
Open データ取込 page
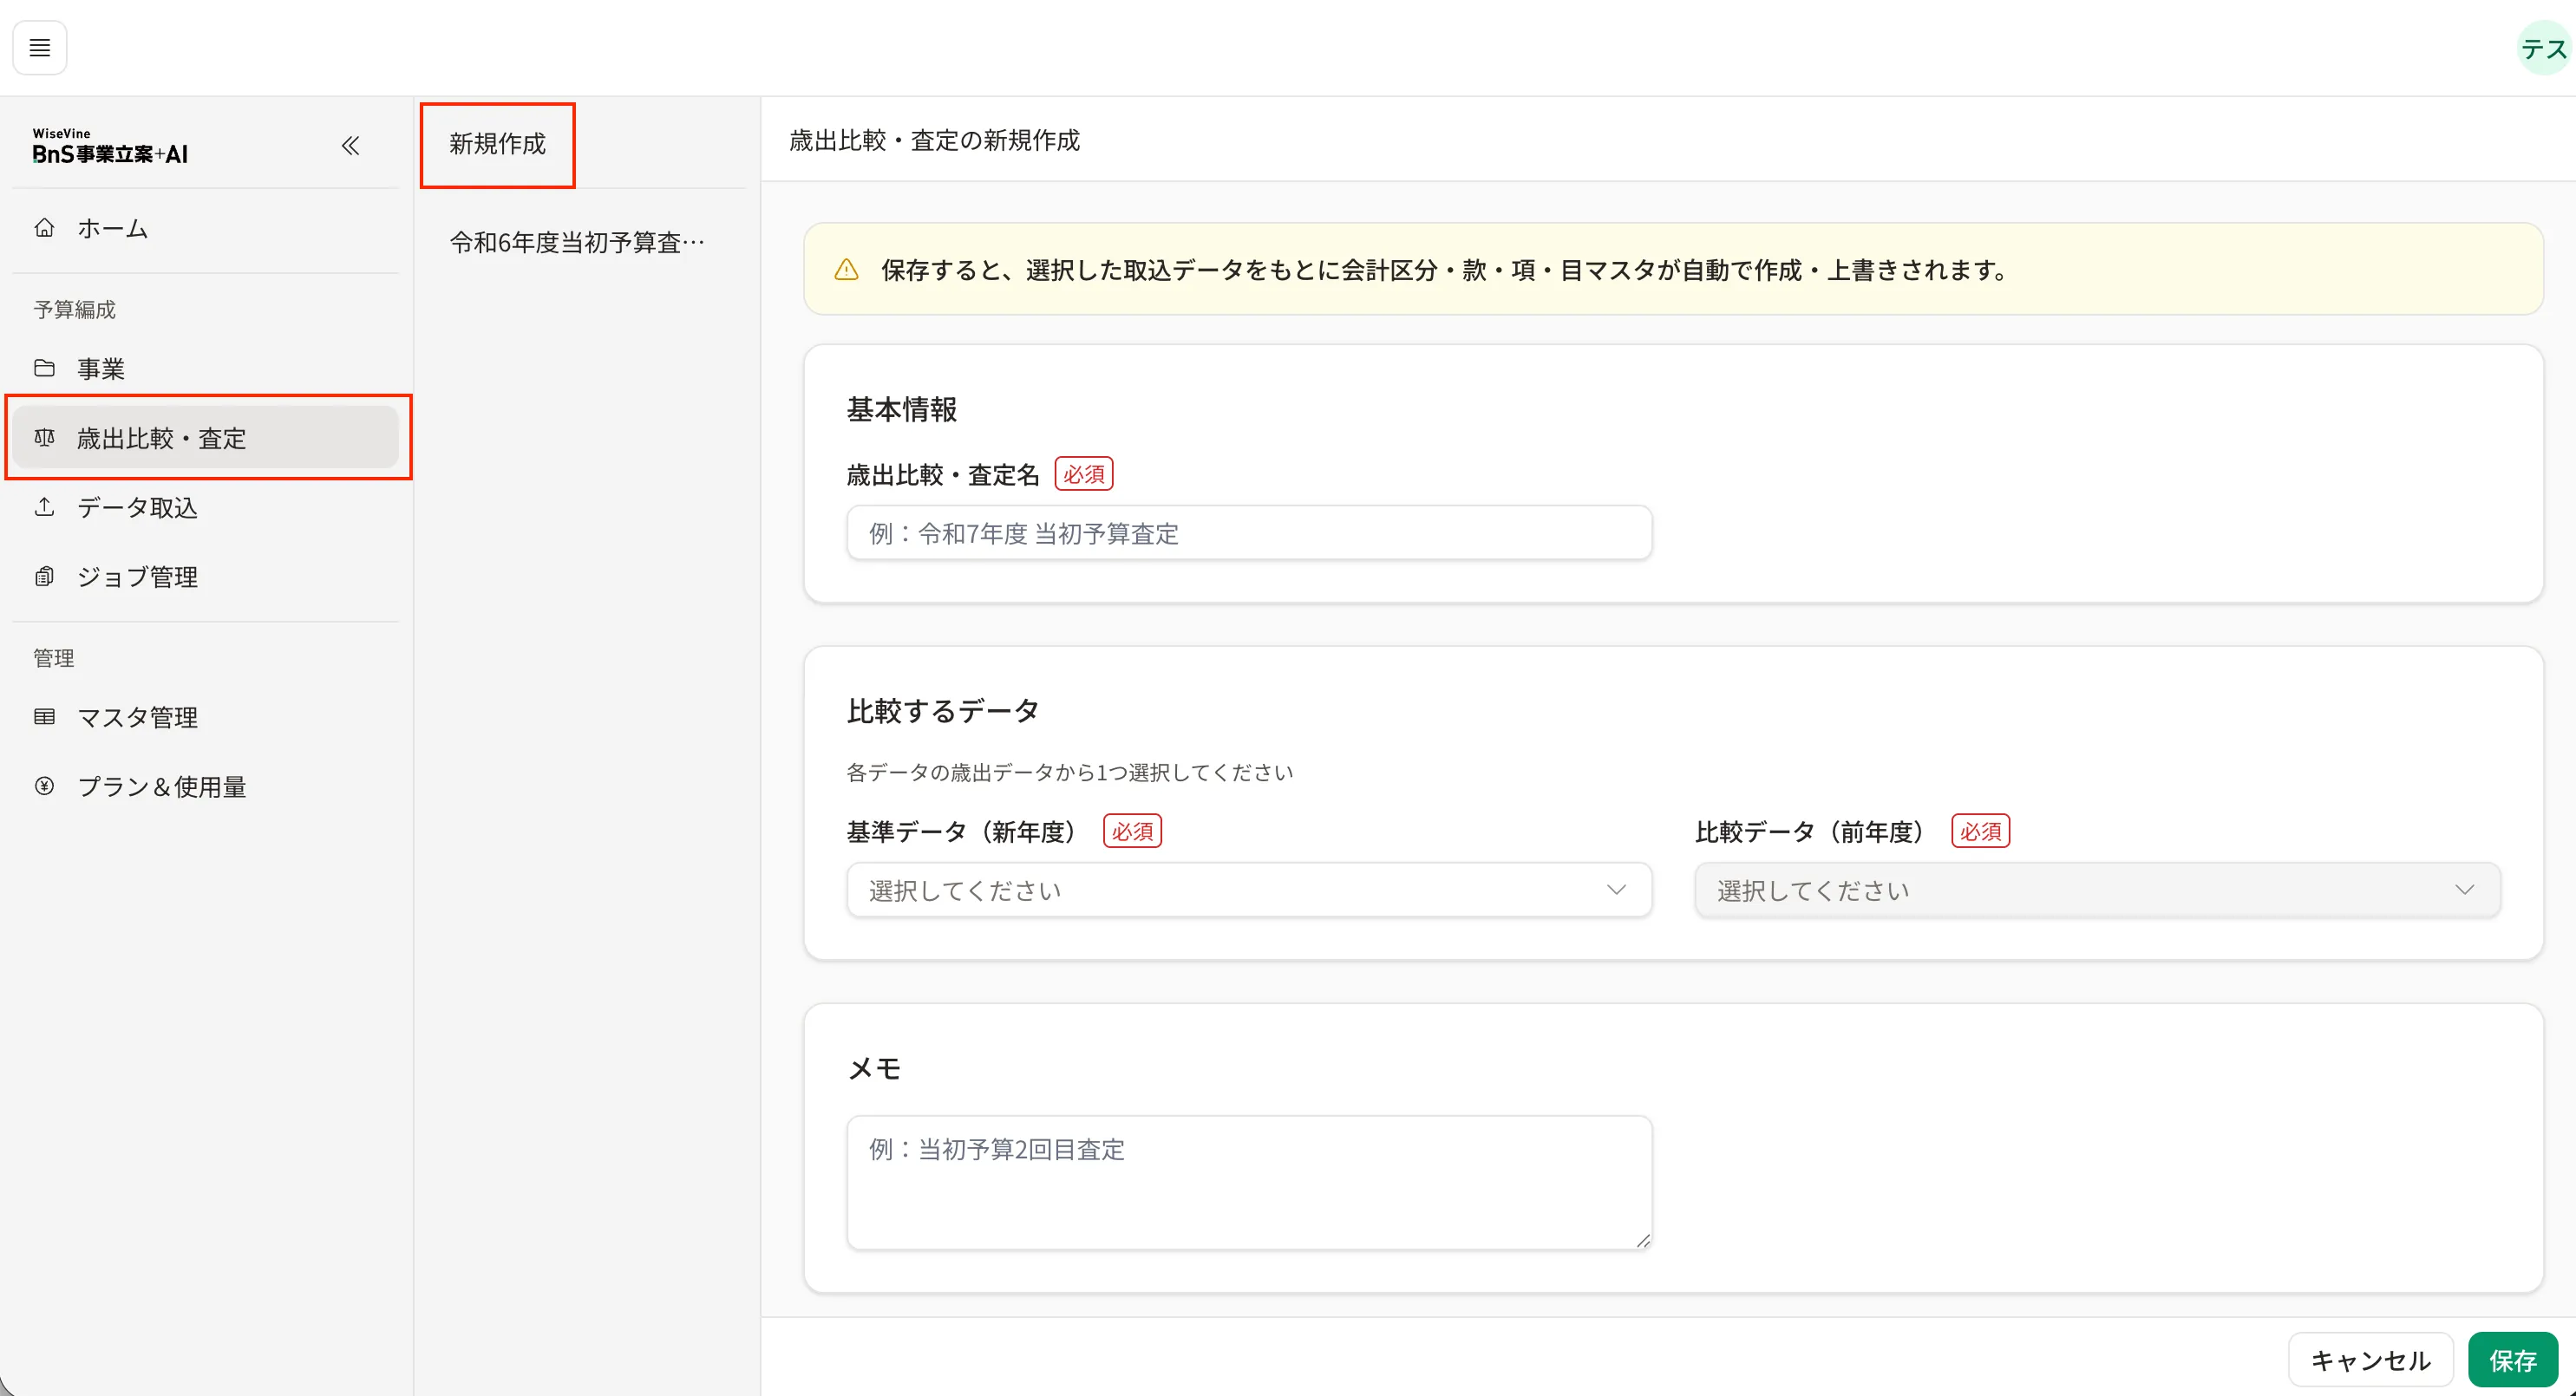205,507
